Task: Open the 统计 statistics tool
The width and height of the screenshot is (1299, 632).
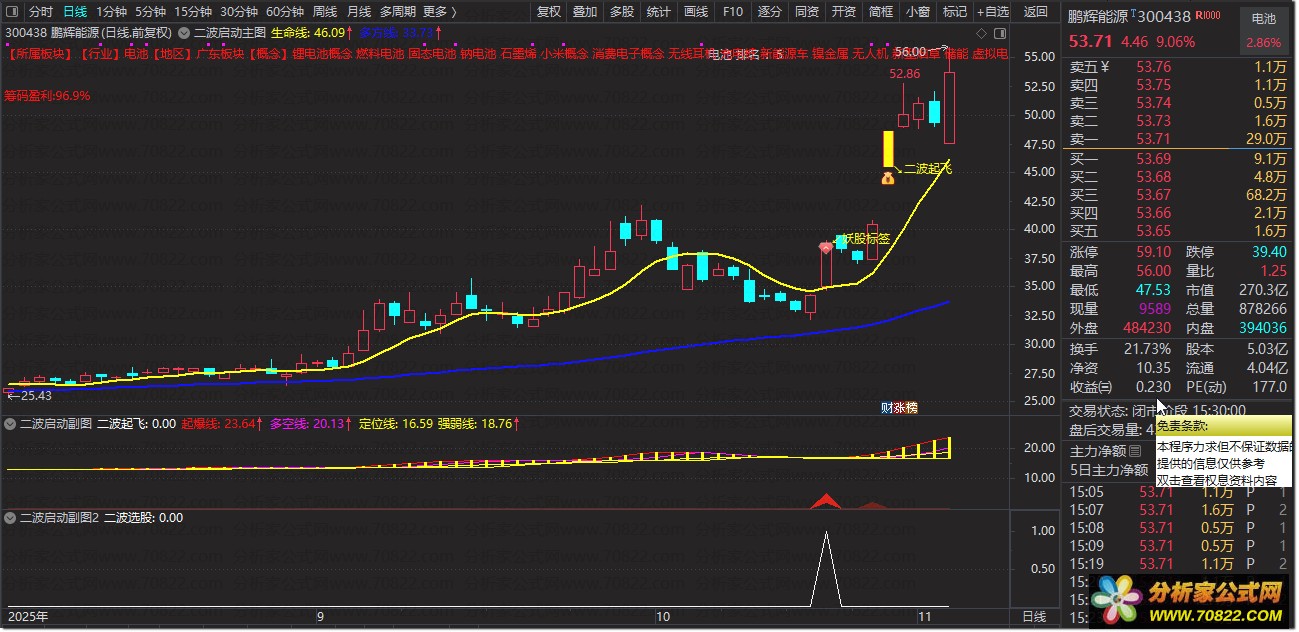Action: pyautogui.click(x=658, y=12)
